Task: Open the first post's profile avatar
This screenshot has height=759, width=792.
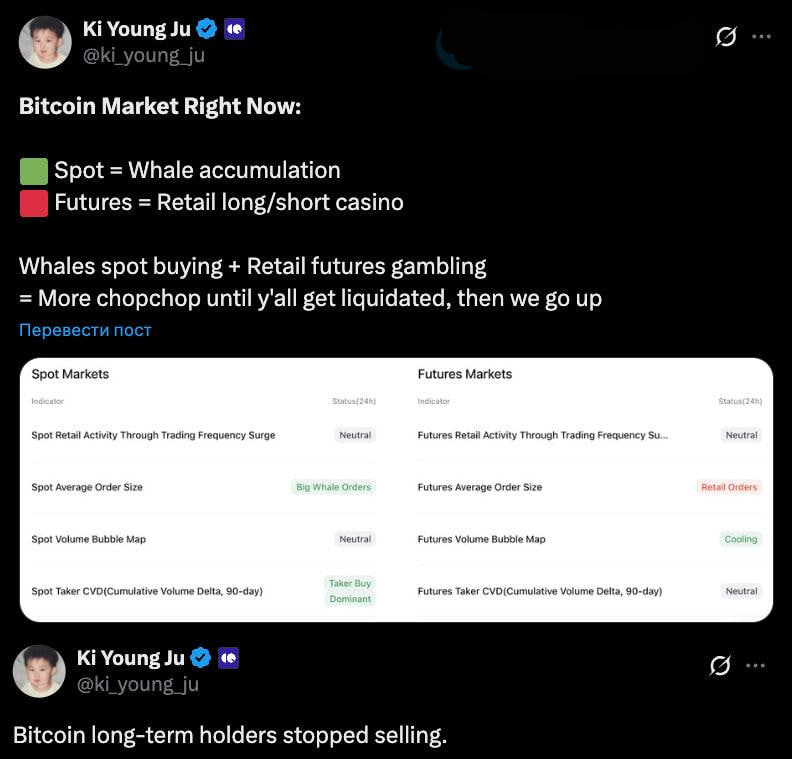Action: 45,42
